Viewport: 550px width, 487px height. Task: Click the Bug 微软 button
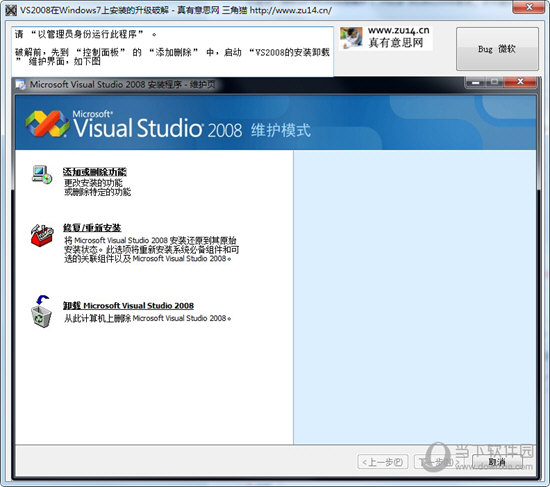[x=497, y=49]
